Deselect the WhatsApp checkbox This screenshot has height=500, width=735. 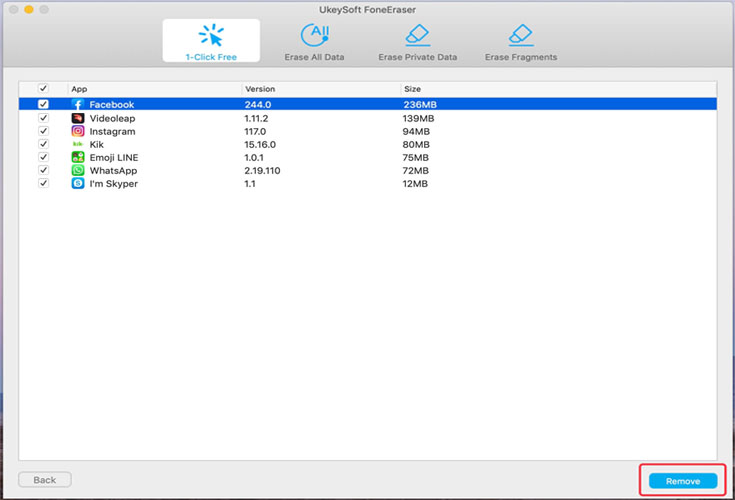point(43,170)
